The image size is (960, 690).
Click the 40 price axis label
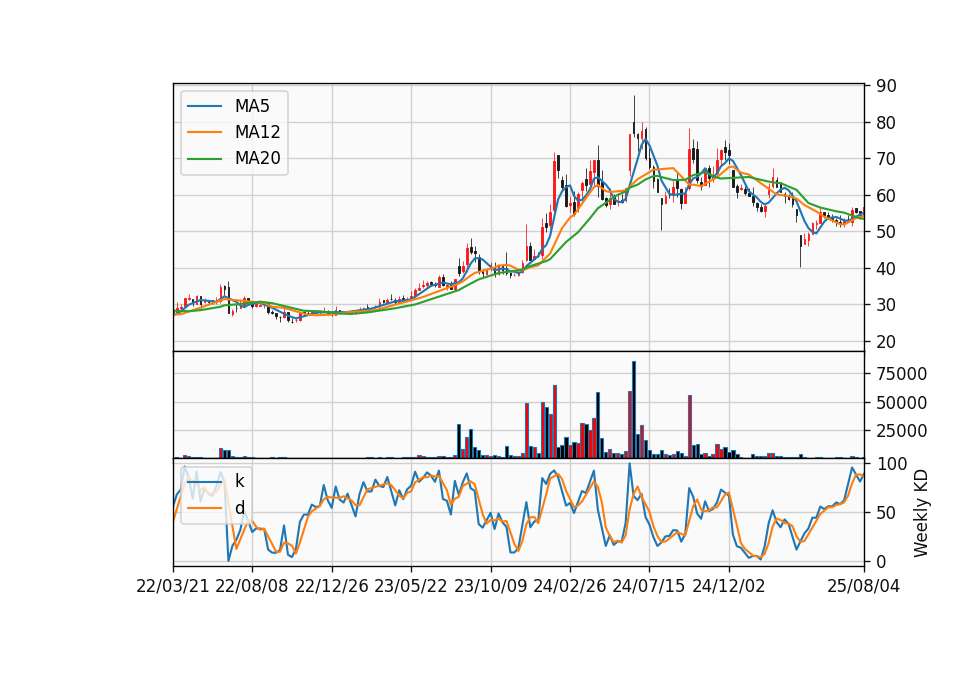(886, 269)
